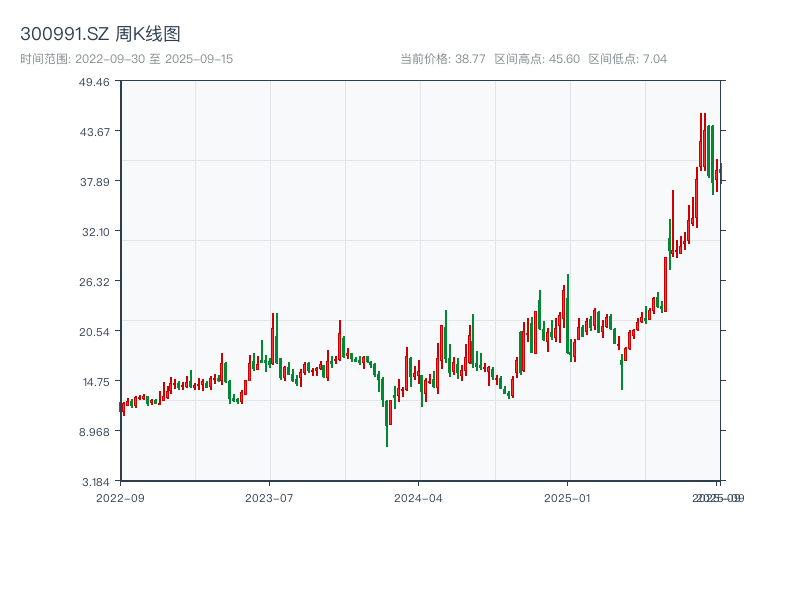Click the y-axis value 26.32
Screen dimensions: 800x600
pyautogui.click(x=94, y=282)
